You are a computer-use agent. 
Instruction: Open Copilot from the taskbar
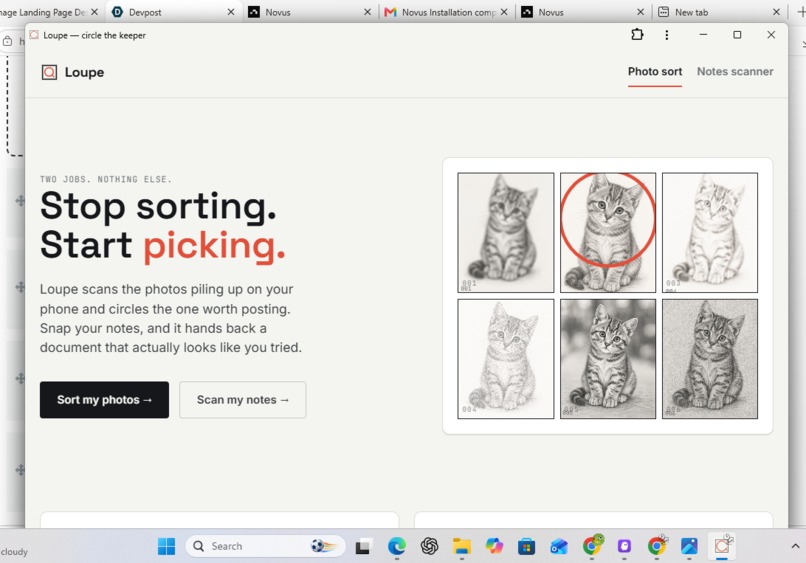494,546
